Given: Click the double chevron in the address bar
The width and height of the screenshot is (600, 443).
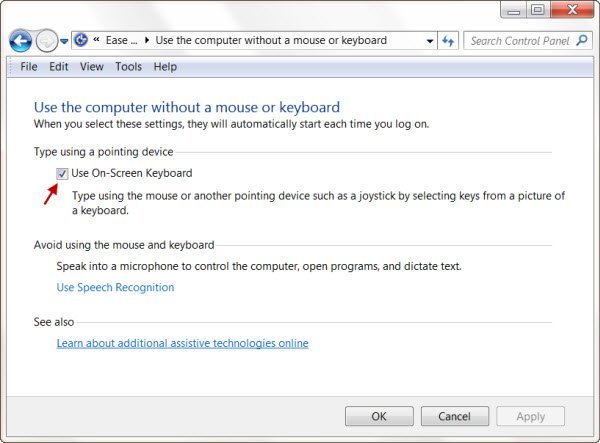Looking at the screenshot, I should click(x=96, y=40).
